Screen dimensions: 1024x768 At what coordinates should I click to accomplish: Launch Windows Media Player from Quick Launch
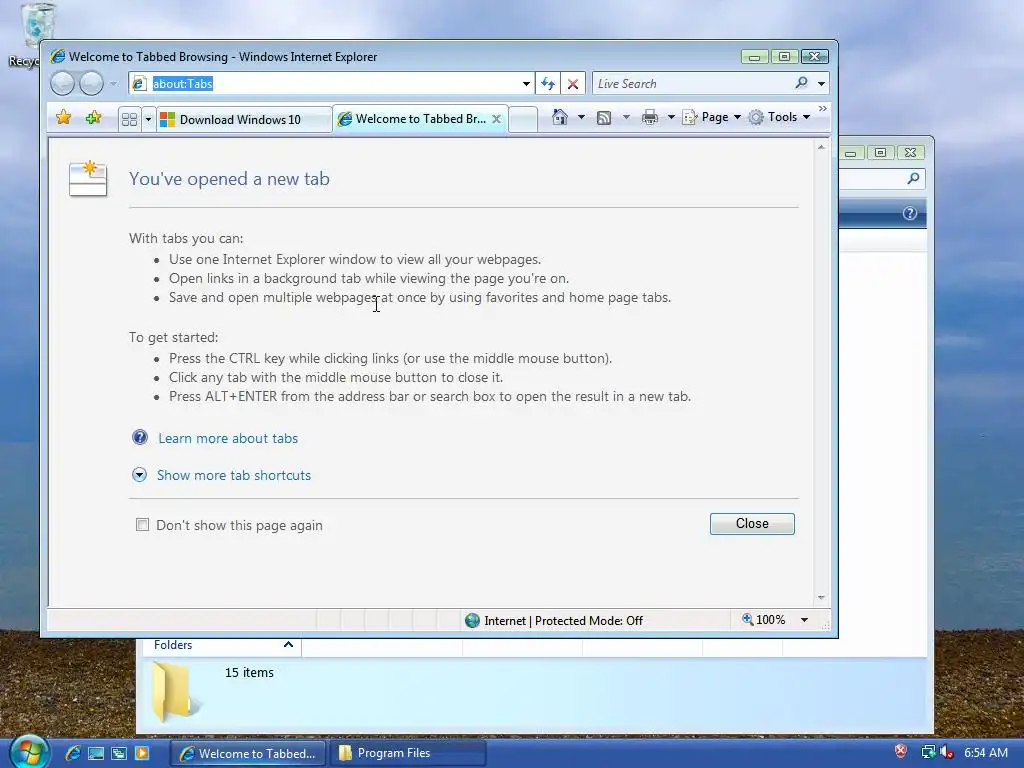click(x=142, y=753)
